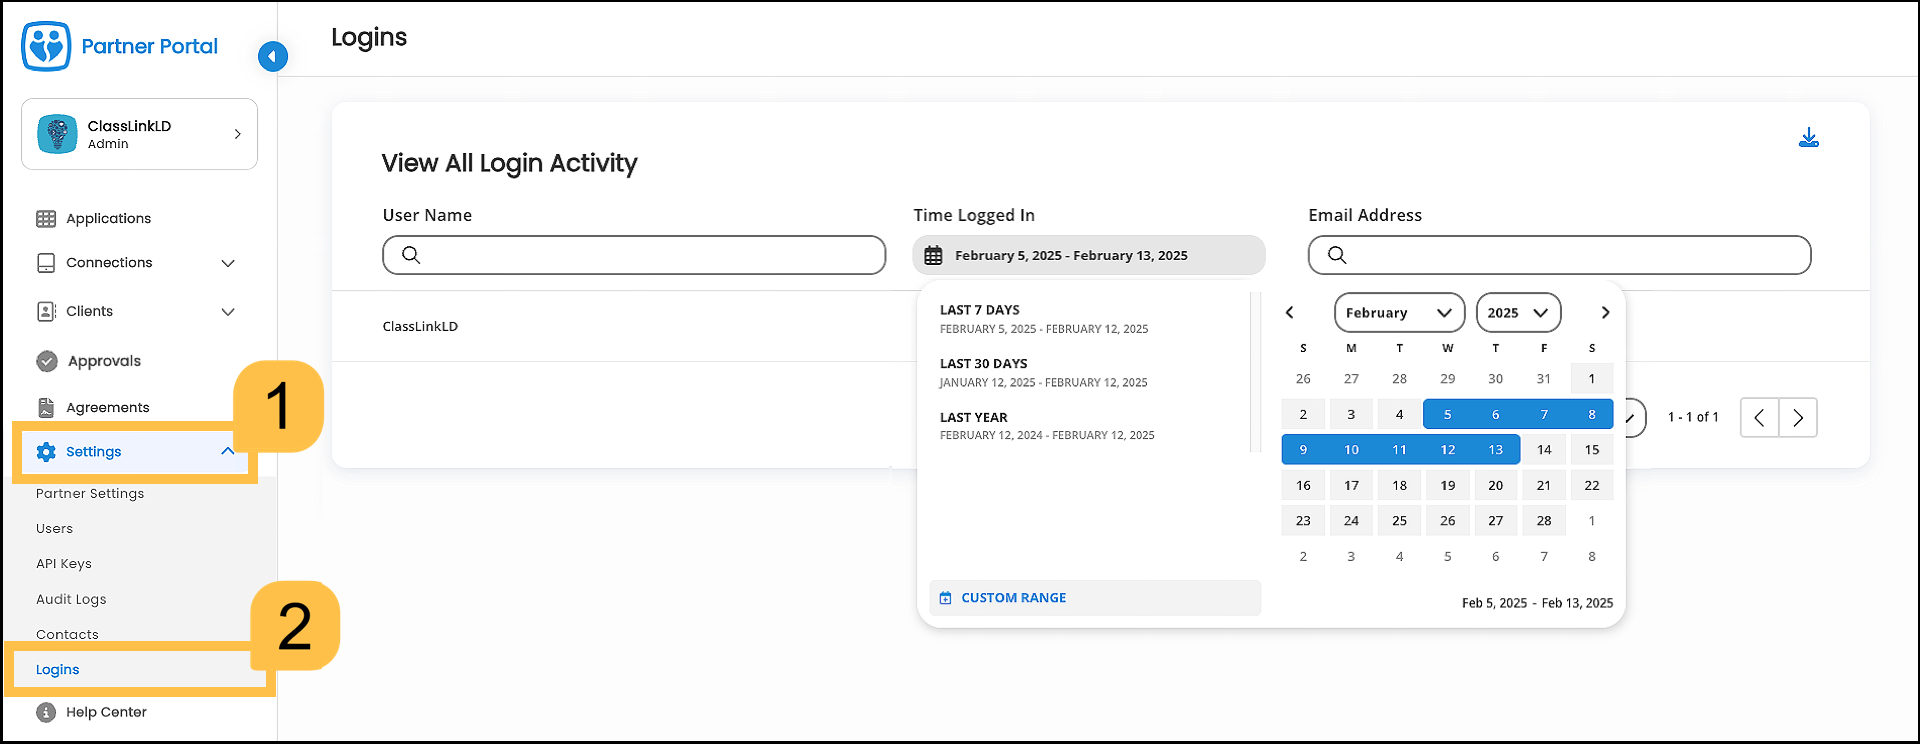Viewport: 1920px width, 744px height.
Task: Click the Partner Portal logo icon
Action: pyautogui.click(x=46, y=46)
